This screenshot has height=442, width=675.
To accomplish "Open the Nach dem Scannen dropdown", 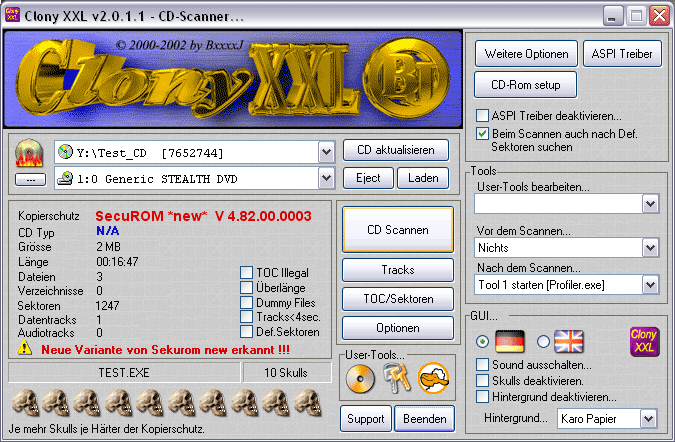I will click(650, 284).
